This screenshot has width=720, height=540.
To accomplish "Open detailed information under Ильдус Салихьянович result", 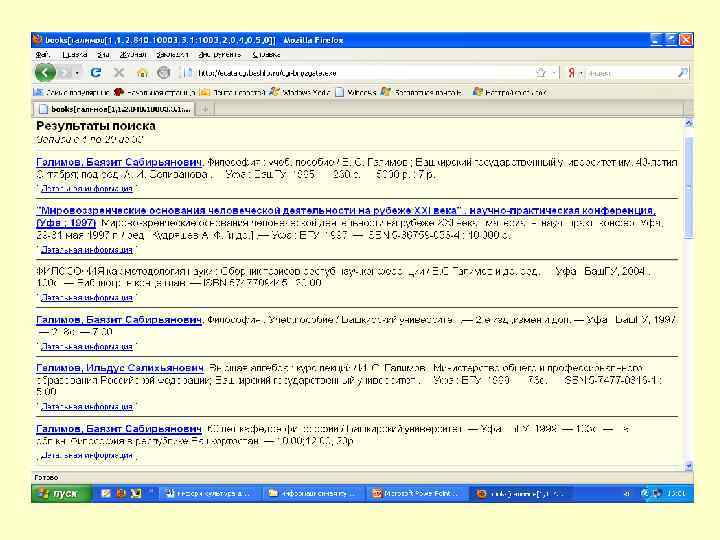I will click(86, 406).
